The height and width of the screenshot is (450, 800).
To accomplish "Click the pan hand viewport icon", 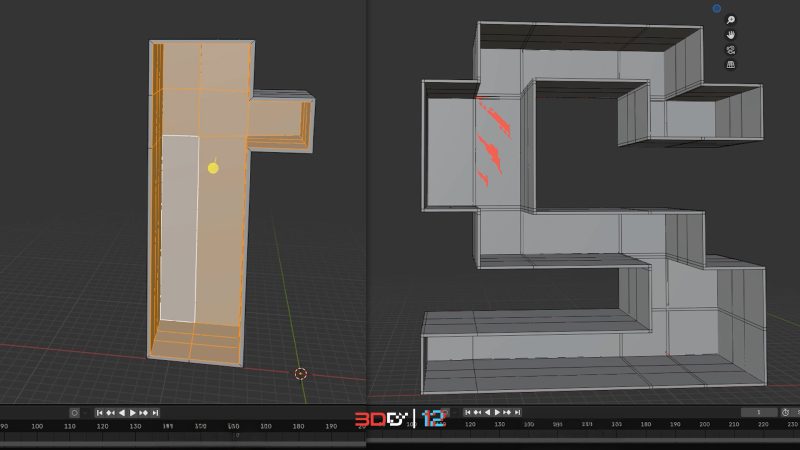I will (x=731, y=34).
